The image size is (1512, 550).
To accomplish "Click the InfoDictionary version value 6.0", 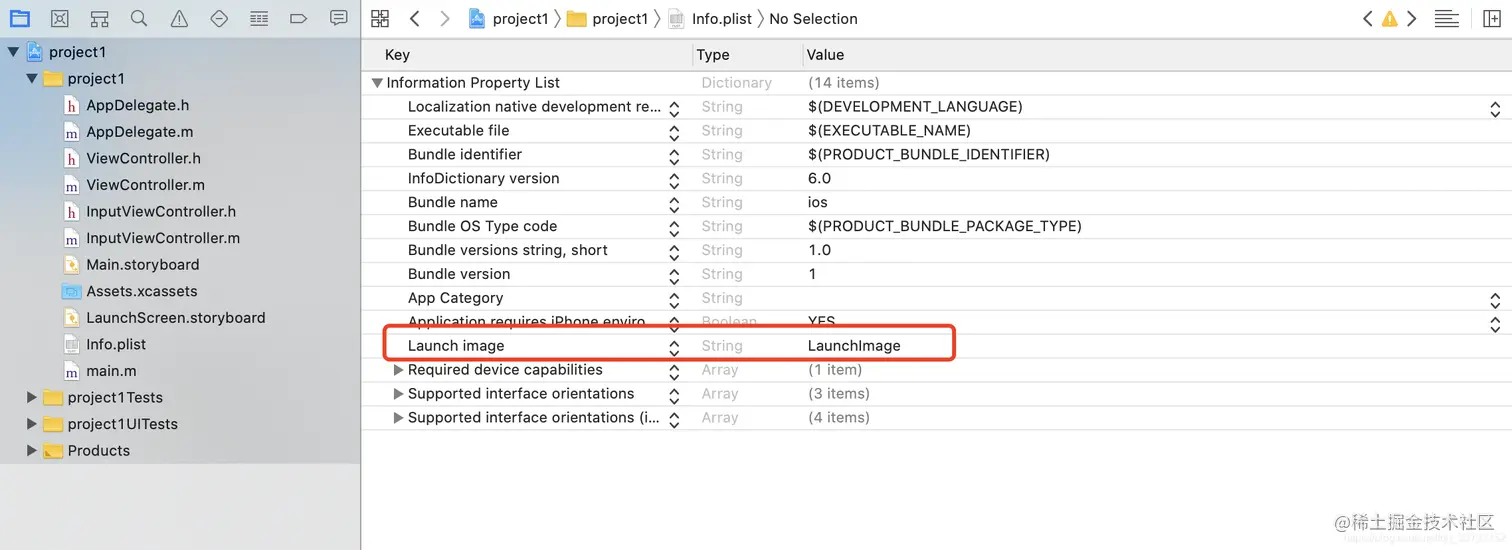I will pos(819,178).
